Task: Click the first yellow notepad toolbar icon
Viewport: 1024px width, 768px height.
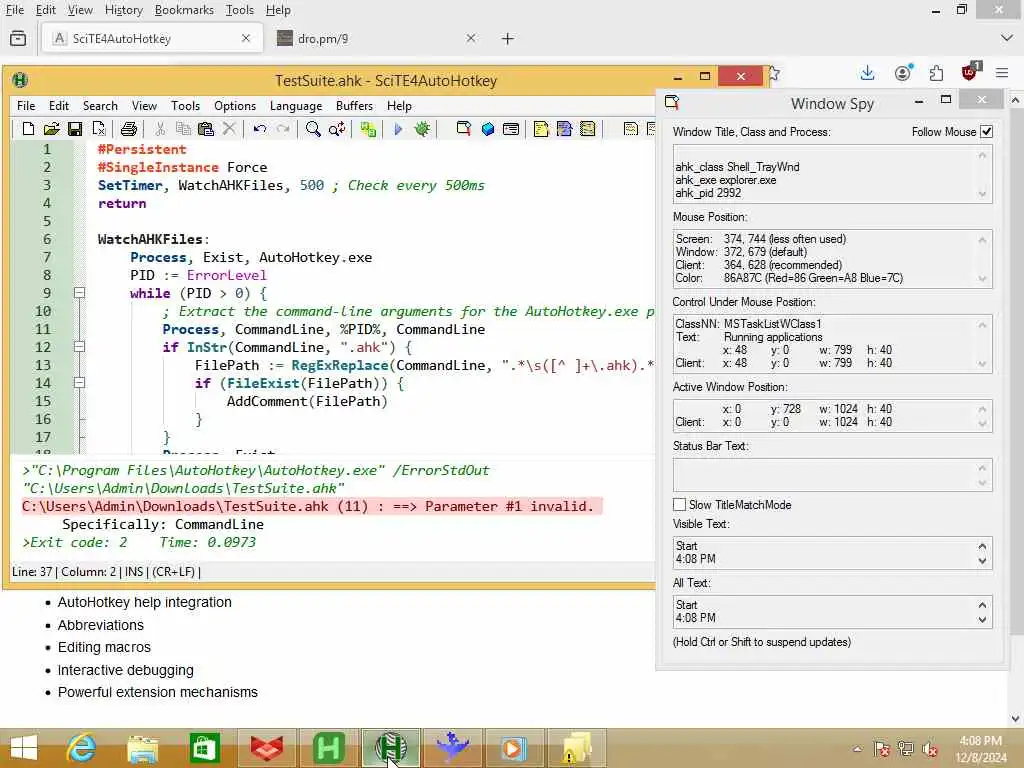Action: pyautogui.click(x=541, y=129)
